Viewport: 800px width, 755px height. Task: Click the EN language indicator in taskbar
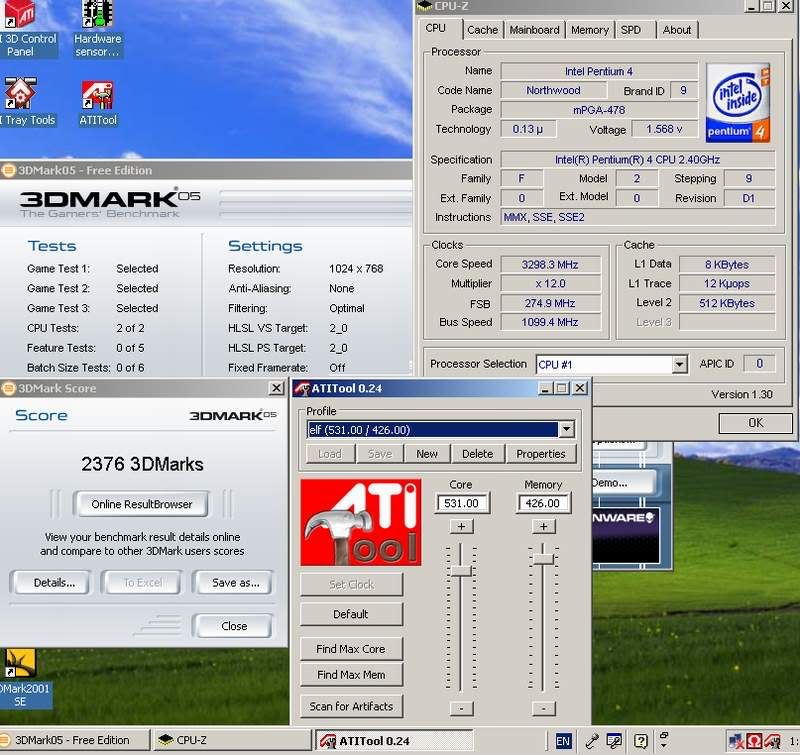click(563, 741)
